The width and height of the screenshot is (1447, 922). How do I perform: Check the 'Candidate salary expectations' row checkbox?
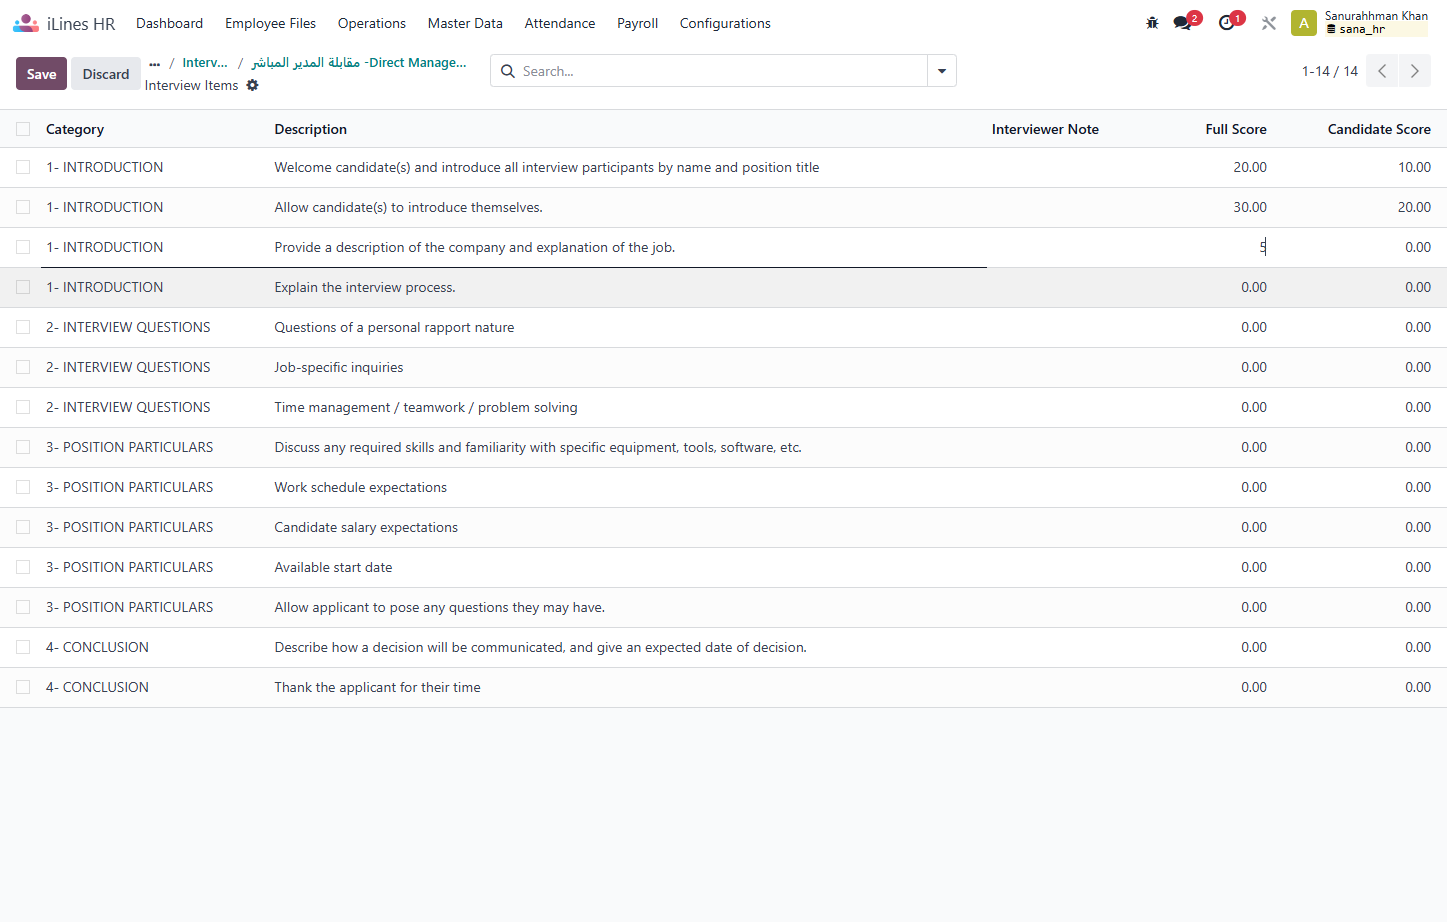tap(23, 527)
